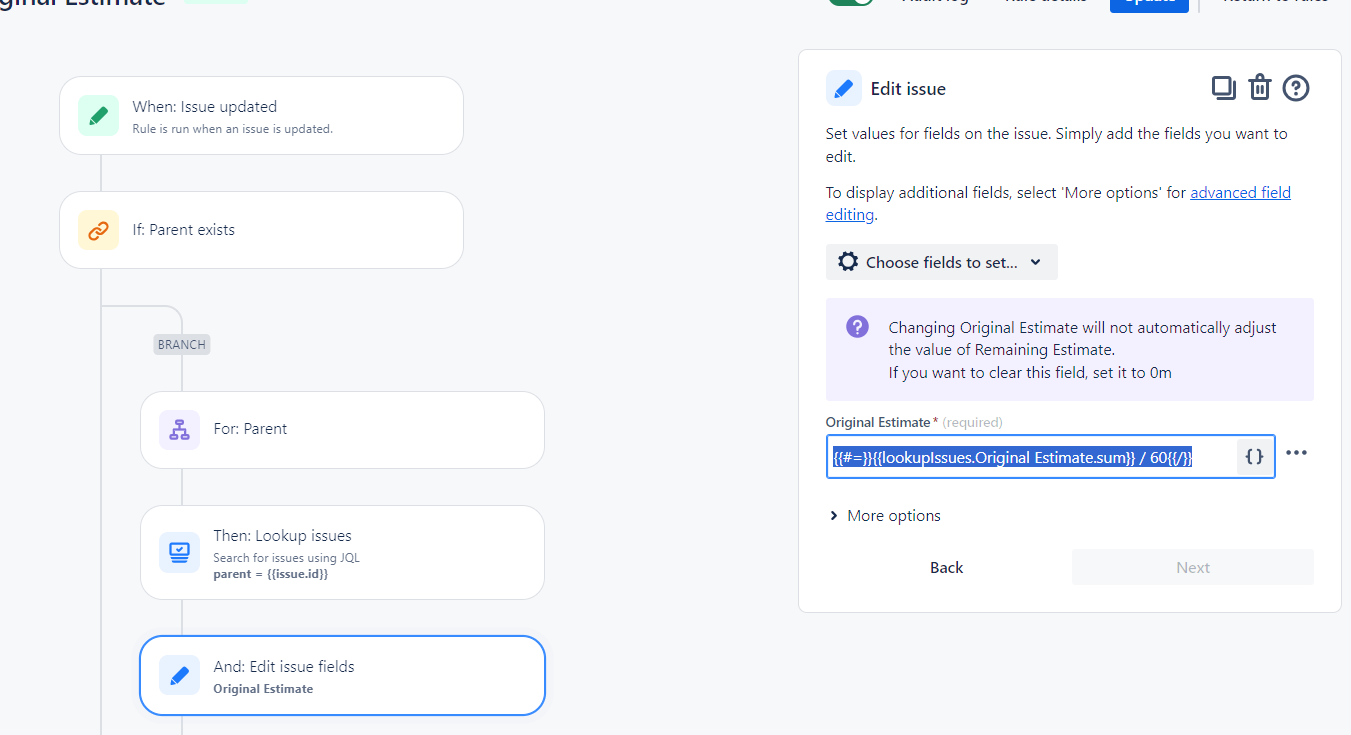This screenshot has width=1351, height=735.
Task: Expand More options section
Action: (885, 516)
